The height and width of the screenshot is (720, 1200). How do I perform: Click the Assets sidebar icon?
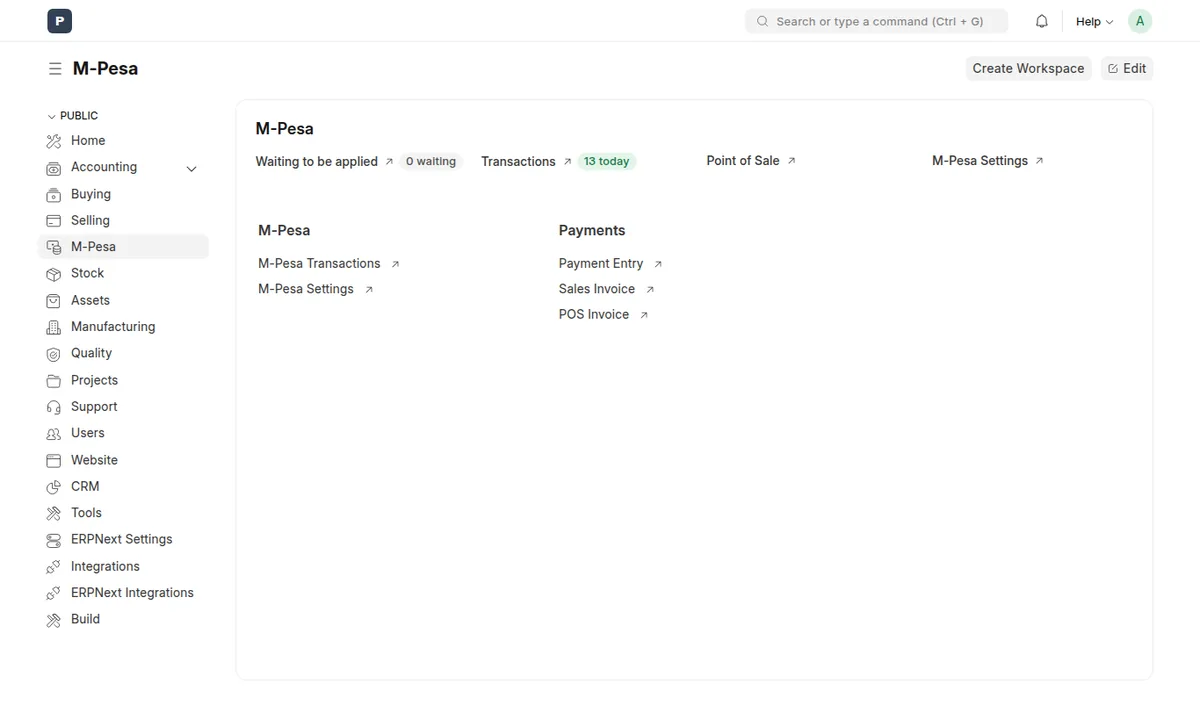(54, 300)
